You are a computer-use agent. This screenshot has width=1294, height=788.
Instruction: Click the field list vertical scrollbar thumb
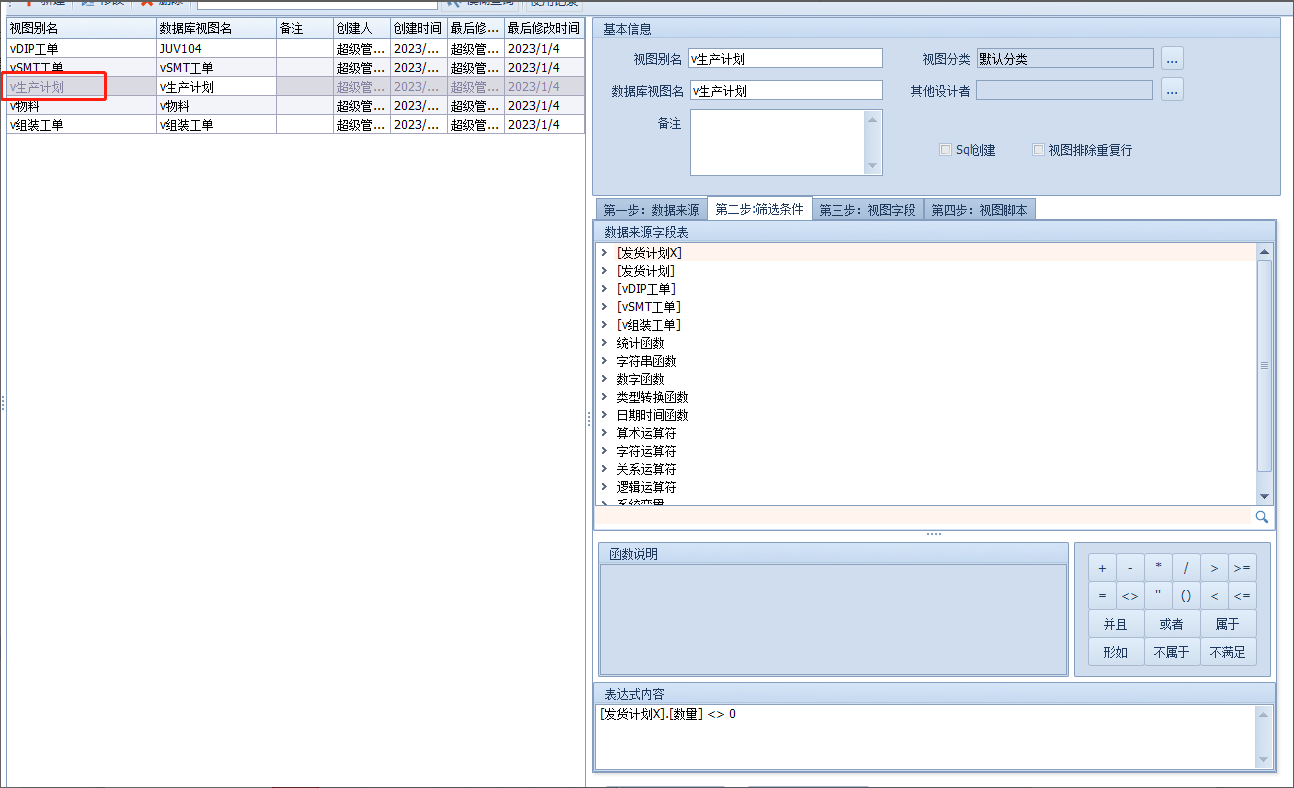[x=1264, y=366]
